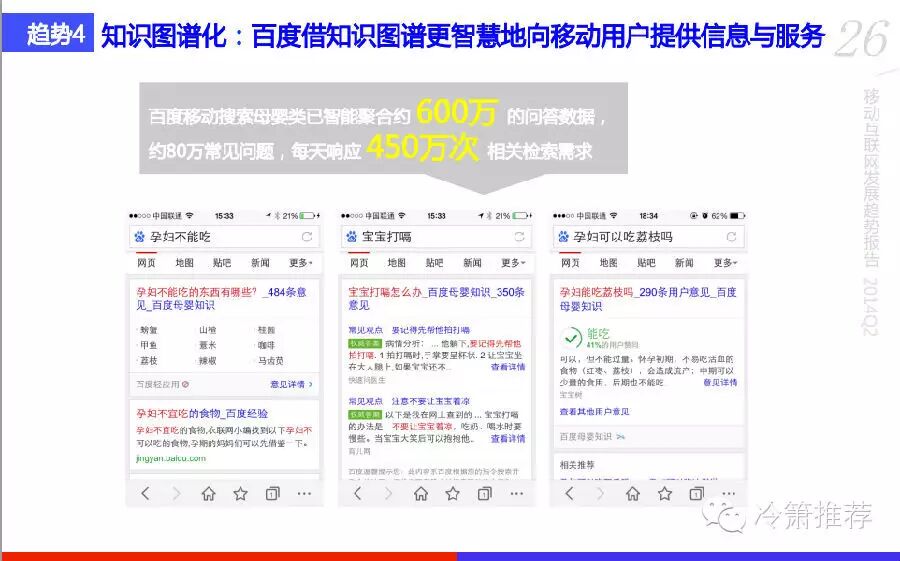This screenshot has width=900, height=561.
Task: Click 螃蟹 in food list
Action: tap(148, 330)
